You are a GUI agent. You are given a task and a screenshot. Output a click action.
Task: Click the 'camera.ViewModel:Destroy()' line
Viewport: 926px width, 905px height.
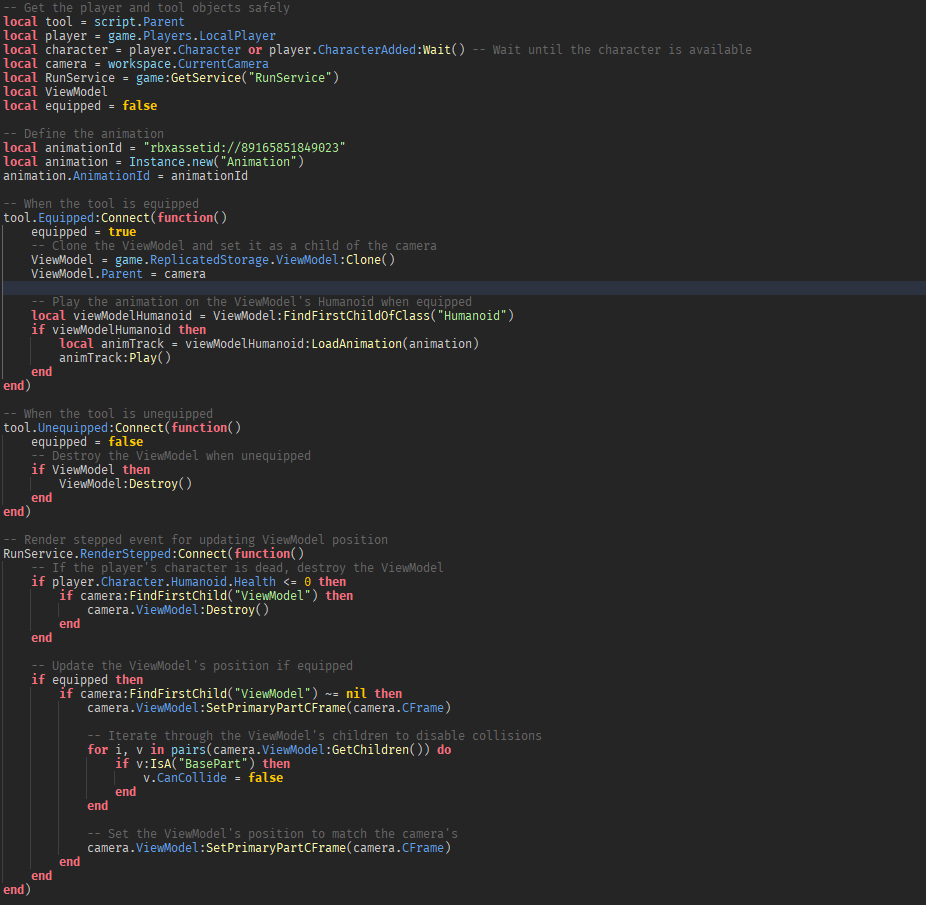(178, 610)
